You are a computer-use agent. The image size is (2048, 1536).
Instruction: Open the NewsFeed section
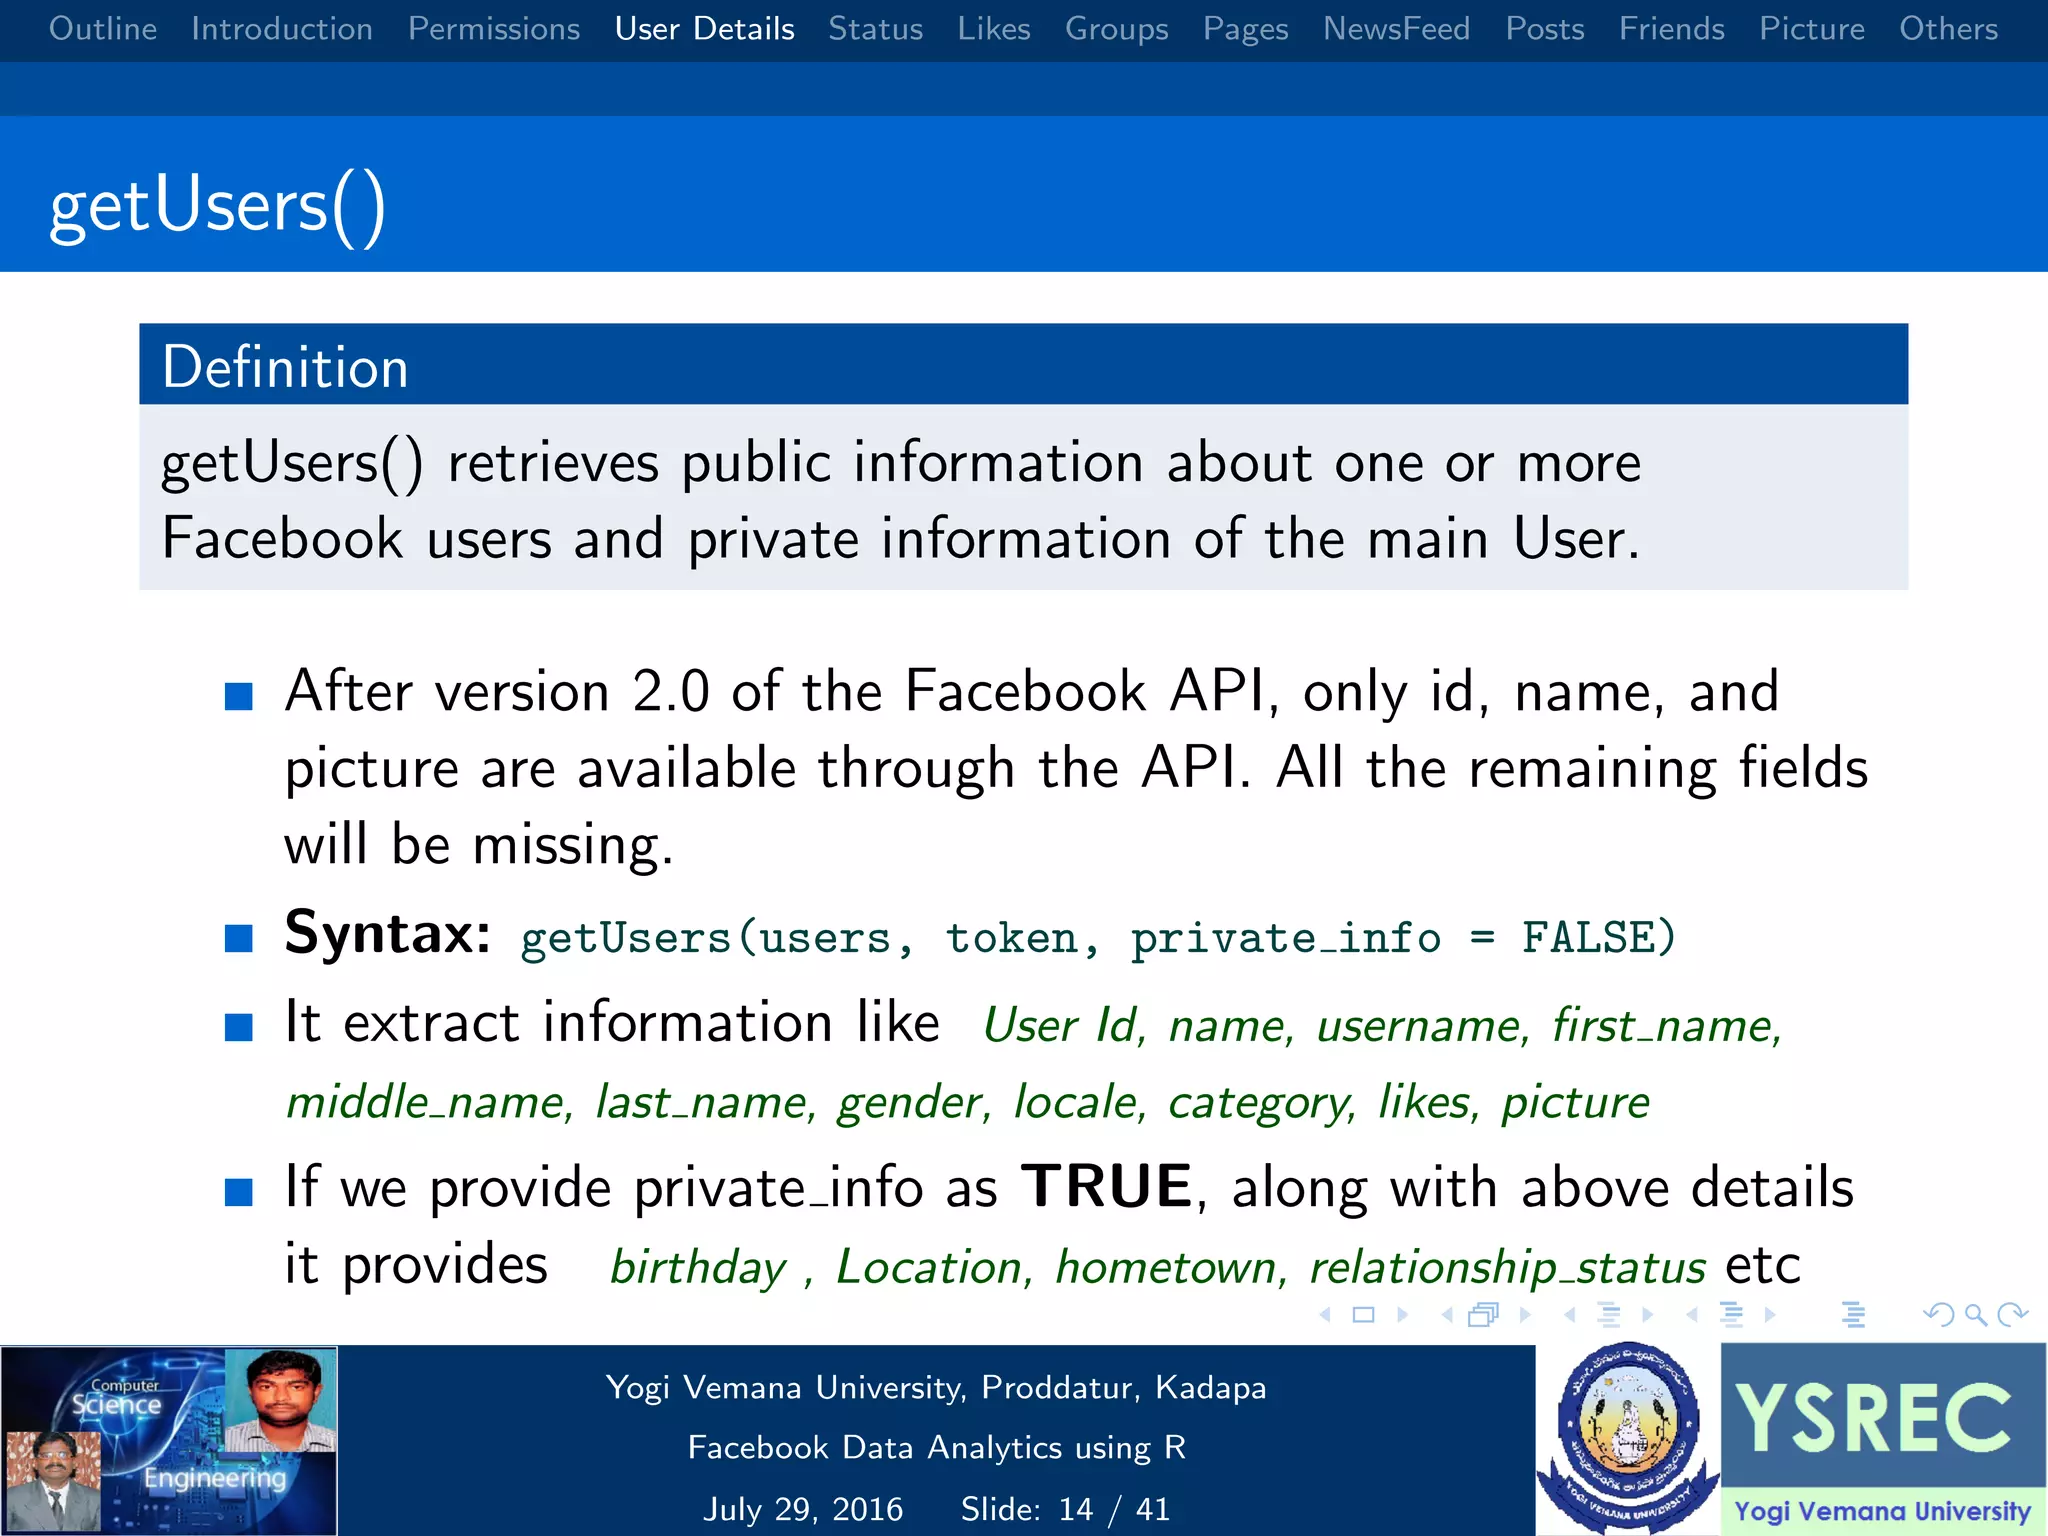click(1397, 29)
